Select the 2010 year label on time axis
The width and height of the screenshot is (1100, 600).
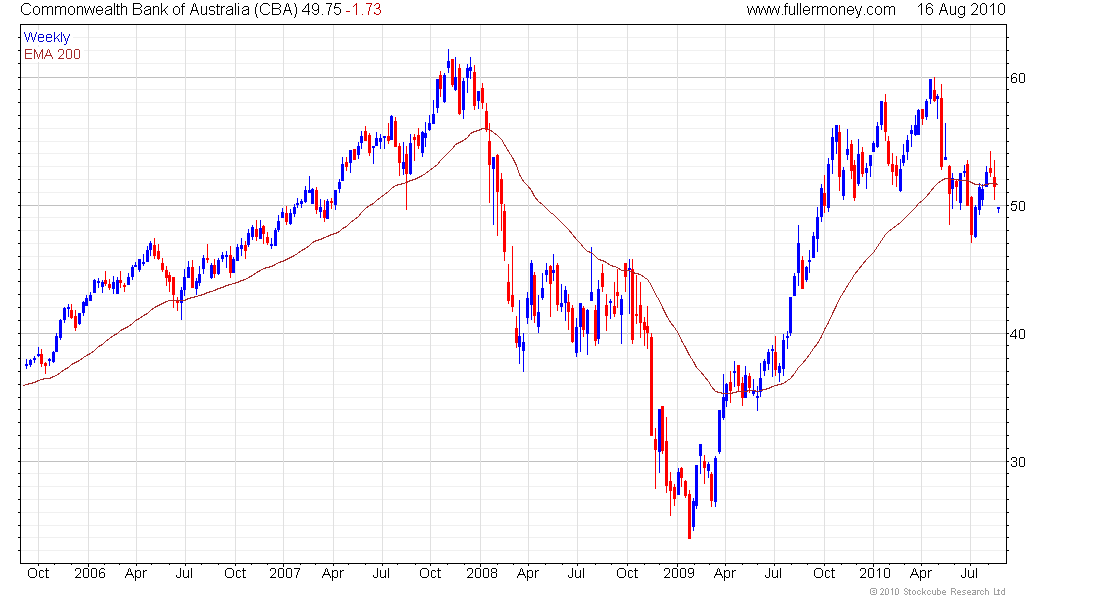coord(875,573)
